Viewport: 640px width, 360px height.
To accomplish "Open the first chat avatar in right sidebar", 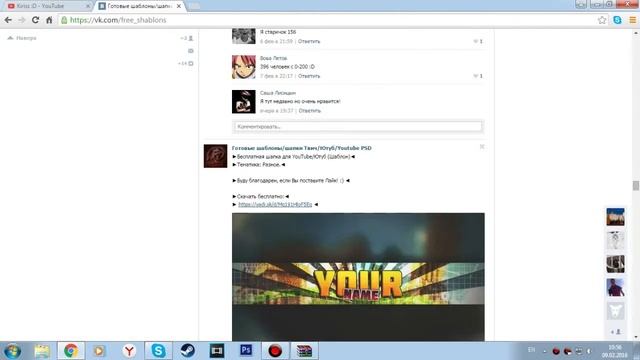I will (x=615, y=217).
